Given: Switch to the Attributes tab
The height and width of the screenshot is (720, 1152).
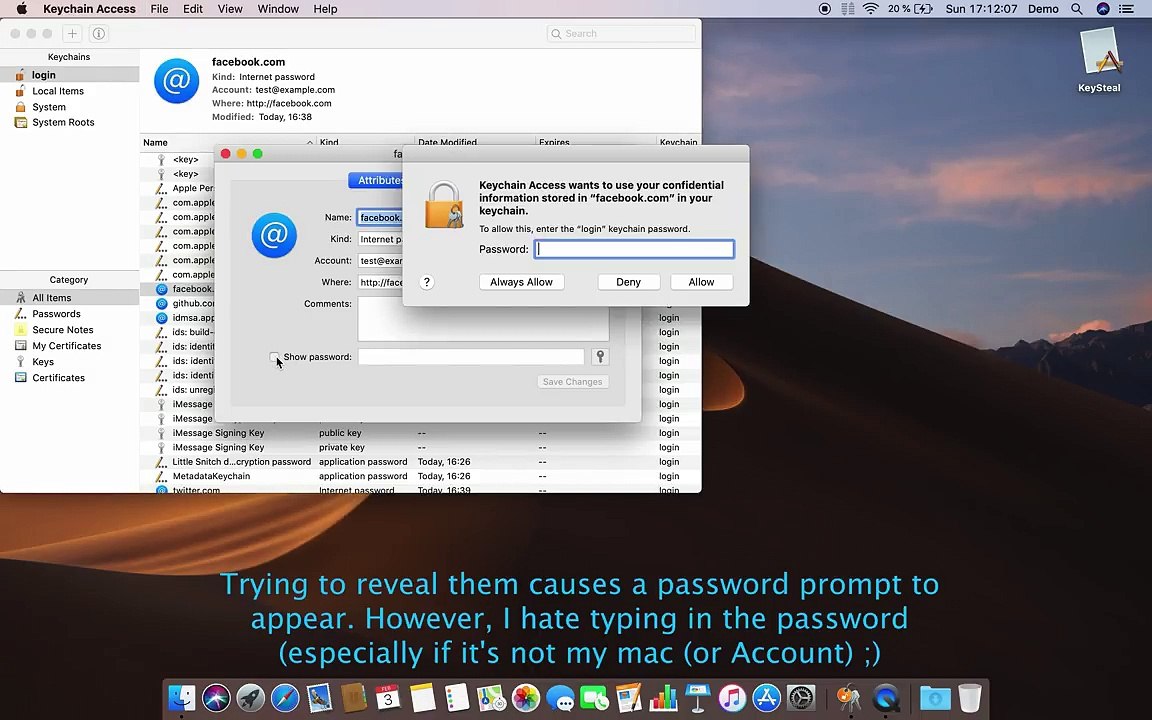Looking at the screenshot, I should 376,180.
